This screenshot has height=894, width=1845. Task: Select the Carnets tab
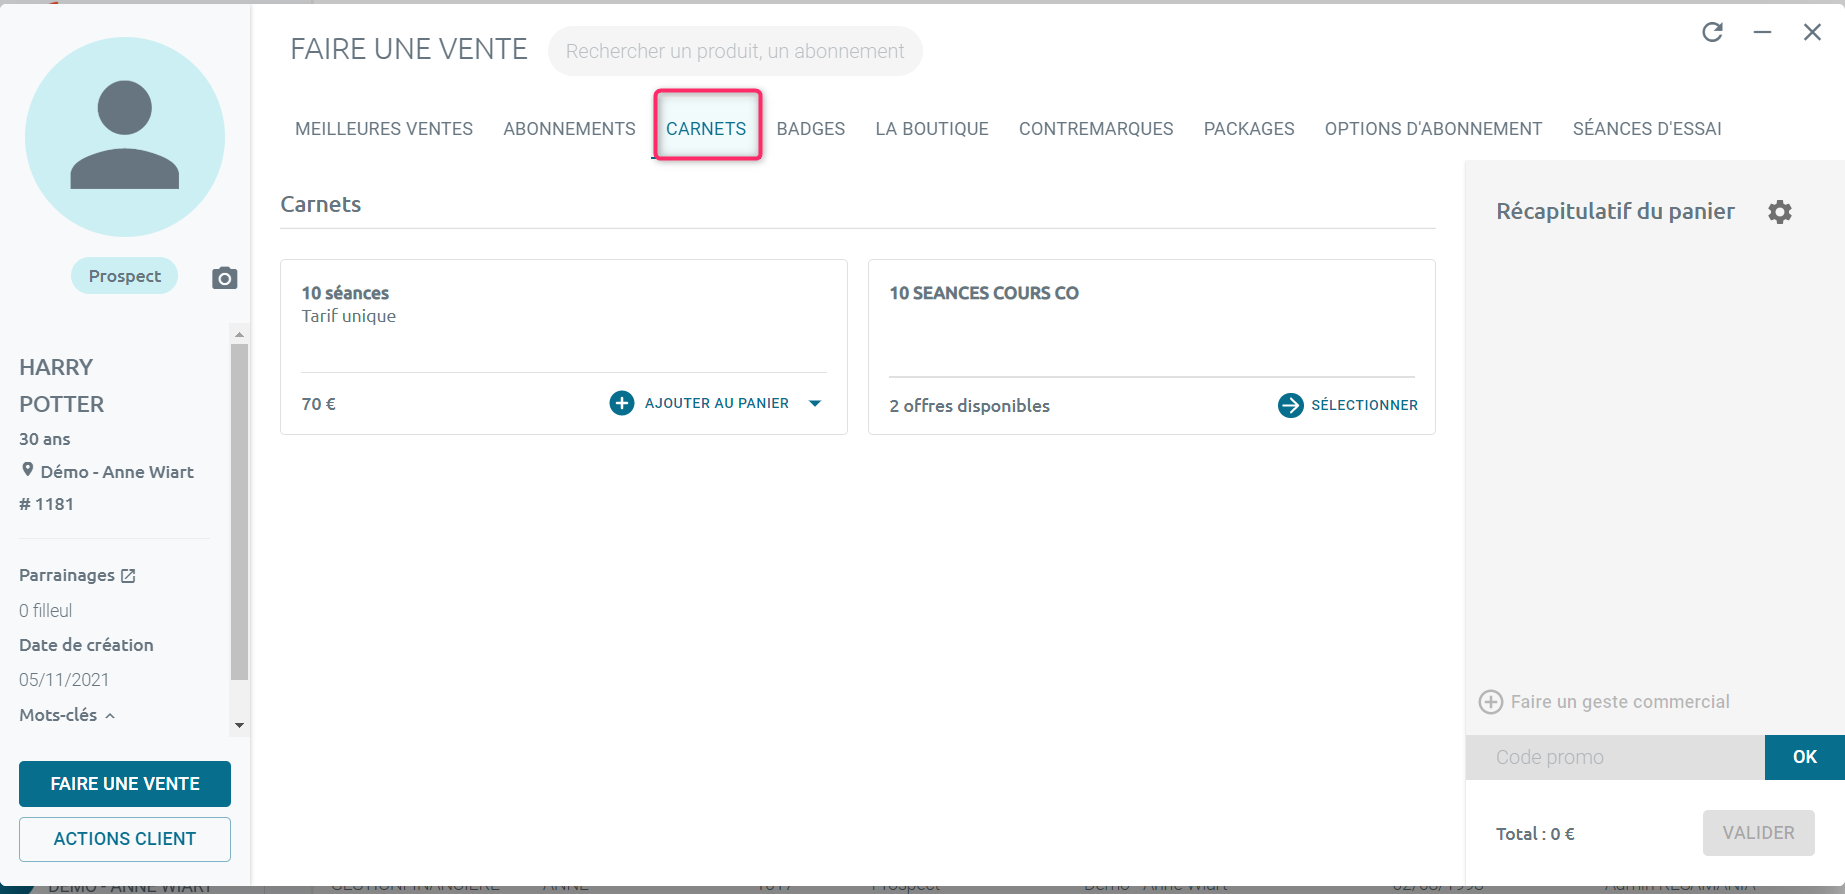706,129
